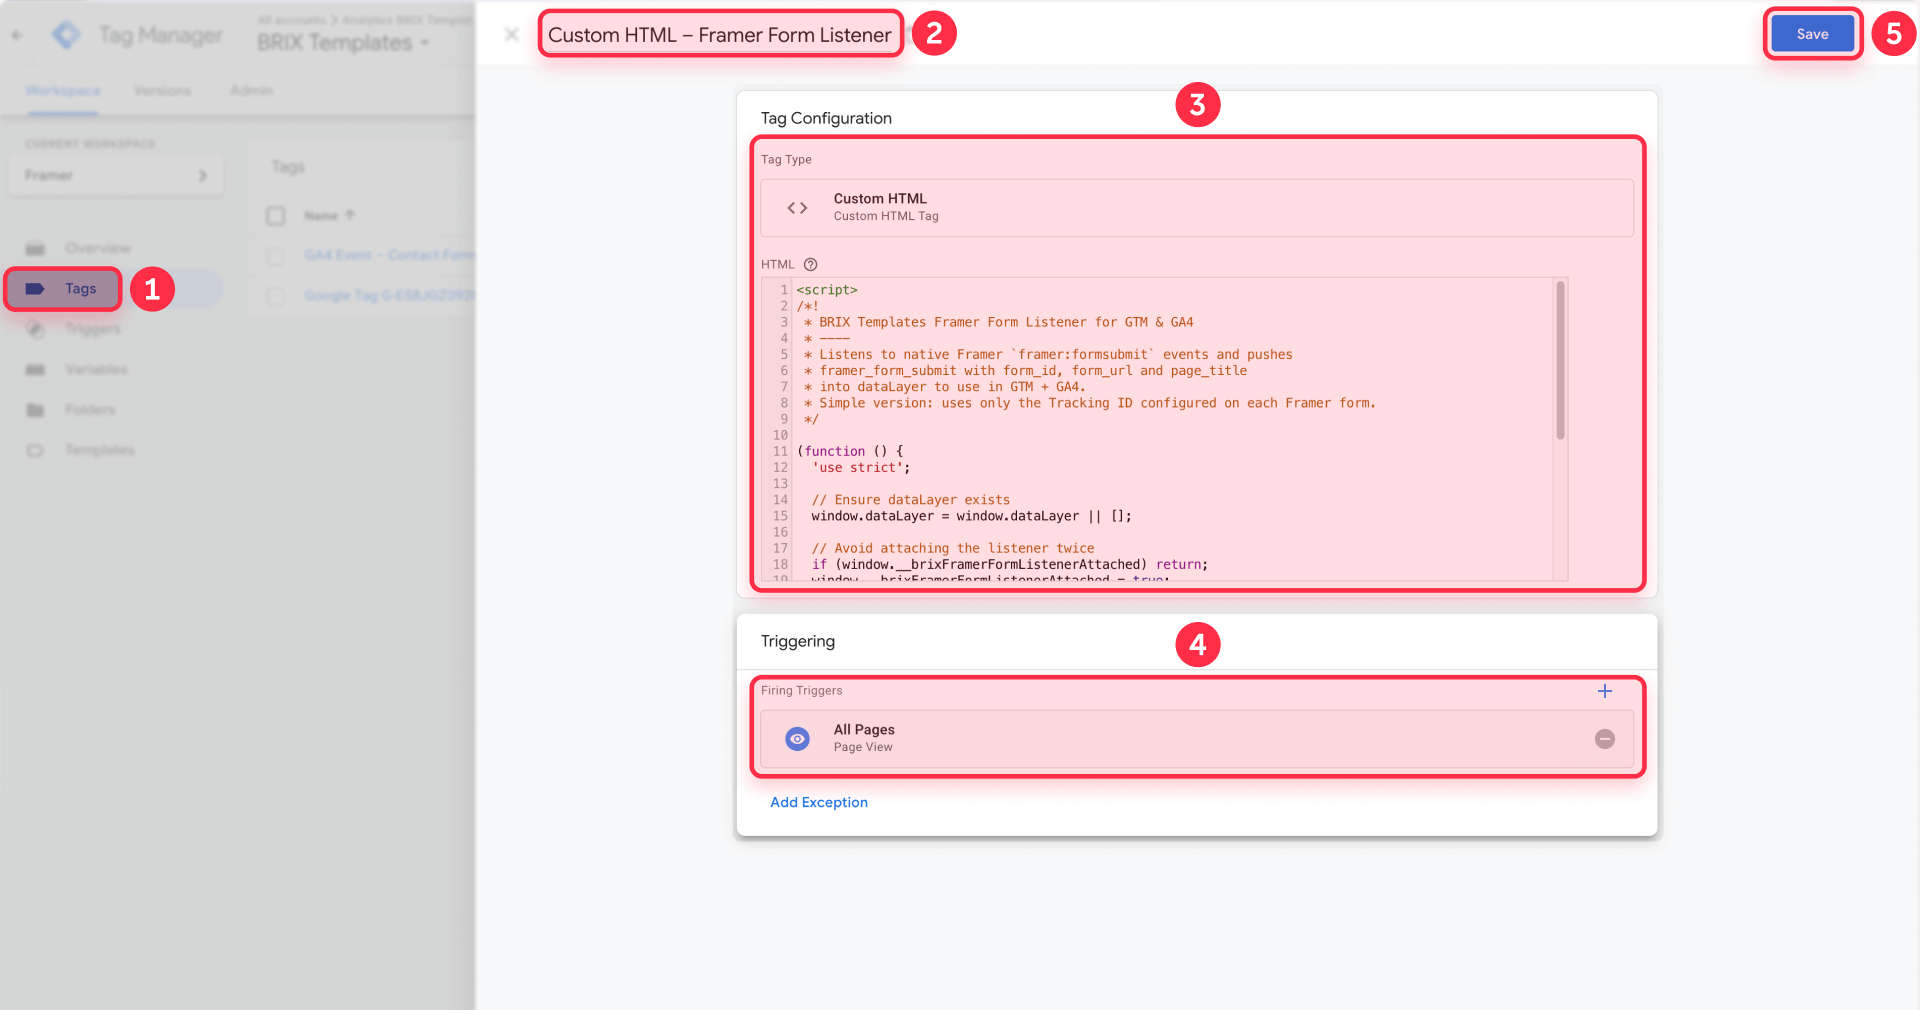Open Triggers in the sidebar
Image resolution: width=1920 pixels, height=1010 pixels.
point(93,329)
